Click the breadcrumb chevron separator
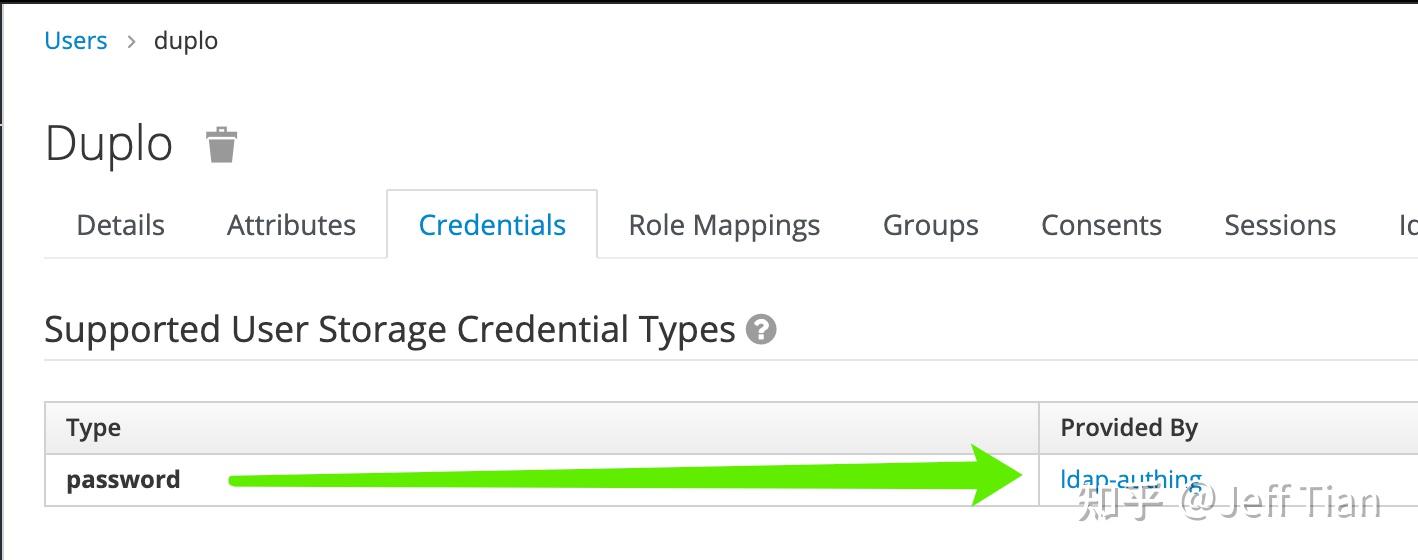The height and width of the screenshot is (560, 1418). (131, 41)
